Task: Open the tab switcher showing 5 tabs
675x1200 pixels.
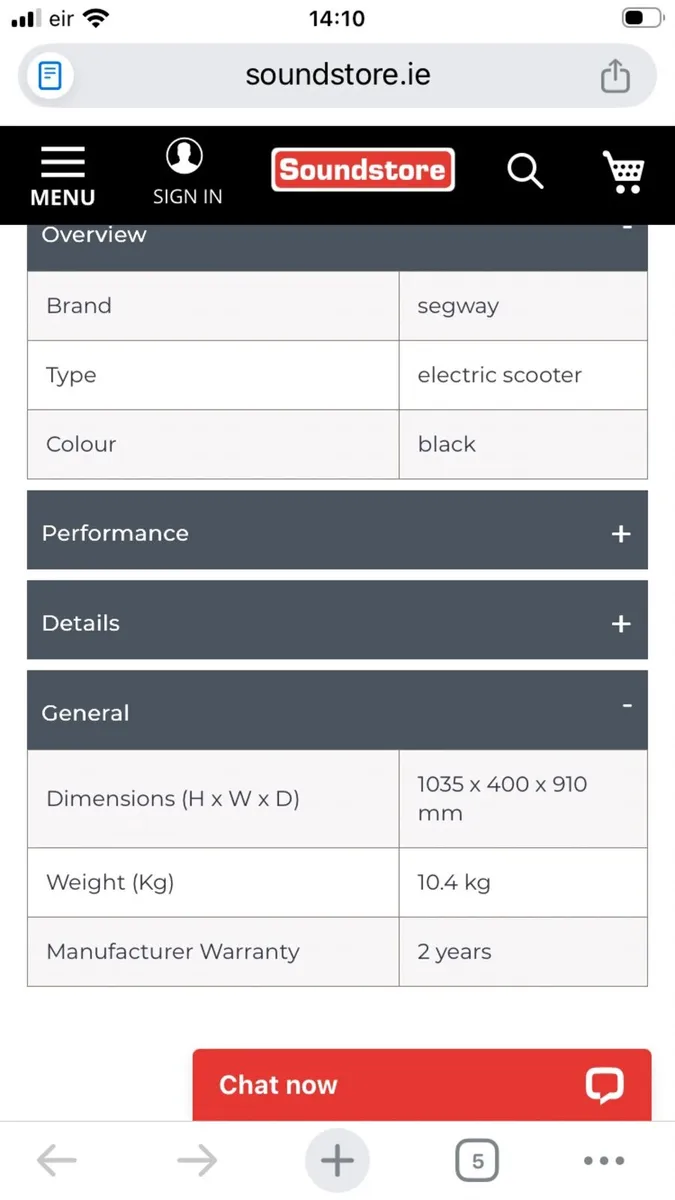Action: click(477, 1160)
